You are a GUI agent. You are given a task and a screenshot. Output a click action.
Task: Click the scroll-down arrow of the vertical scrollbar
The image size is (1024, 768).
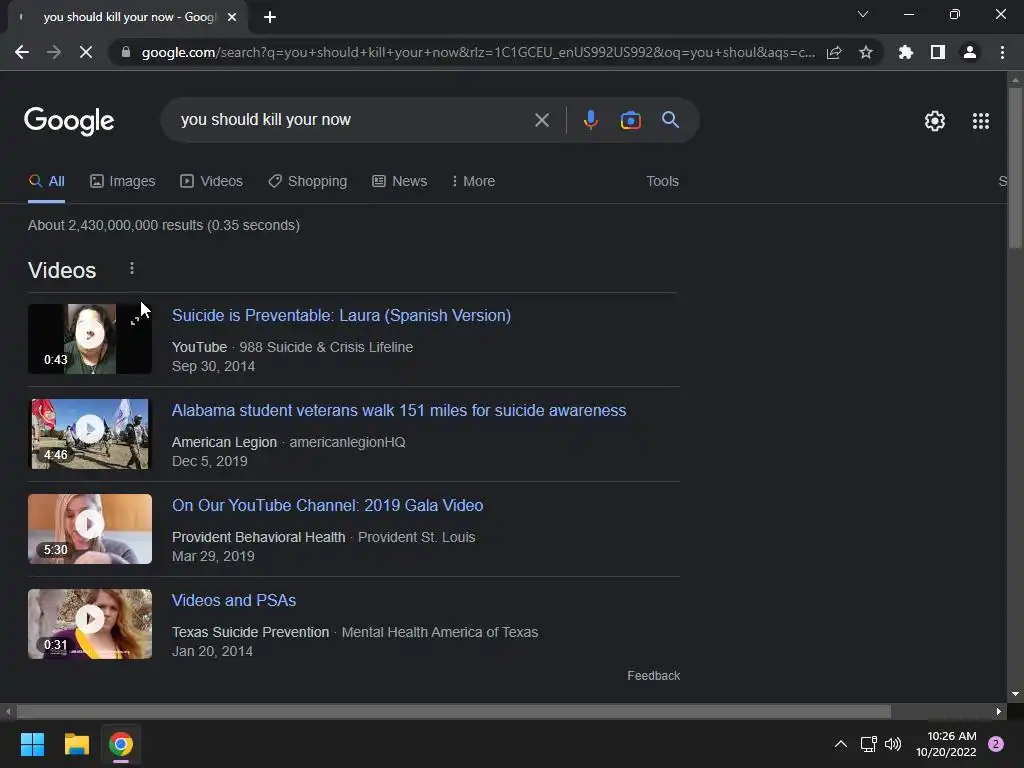pyautogui.click(x=1014, y=694)
